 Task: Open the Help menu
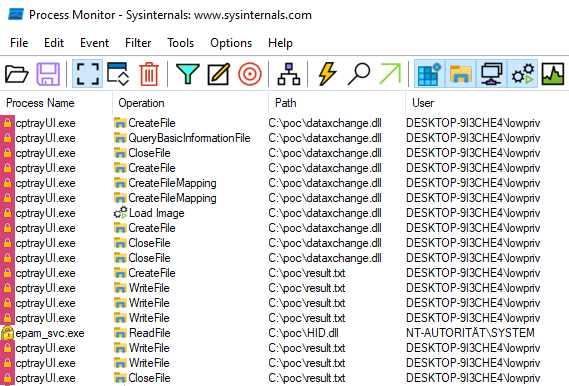(280, 43)
